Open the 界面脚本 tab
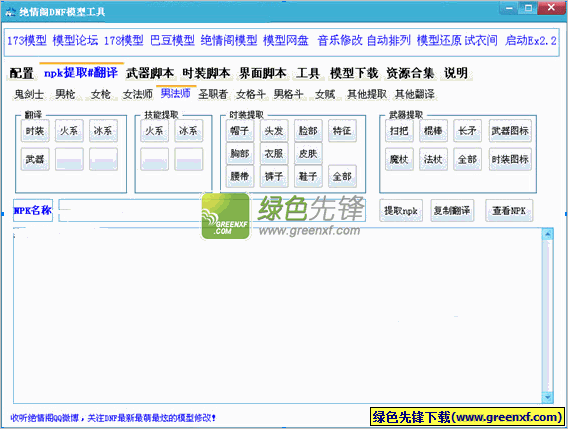 263,73
